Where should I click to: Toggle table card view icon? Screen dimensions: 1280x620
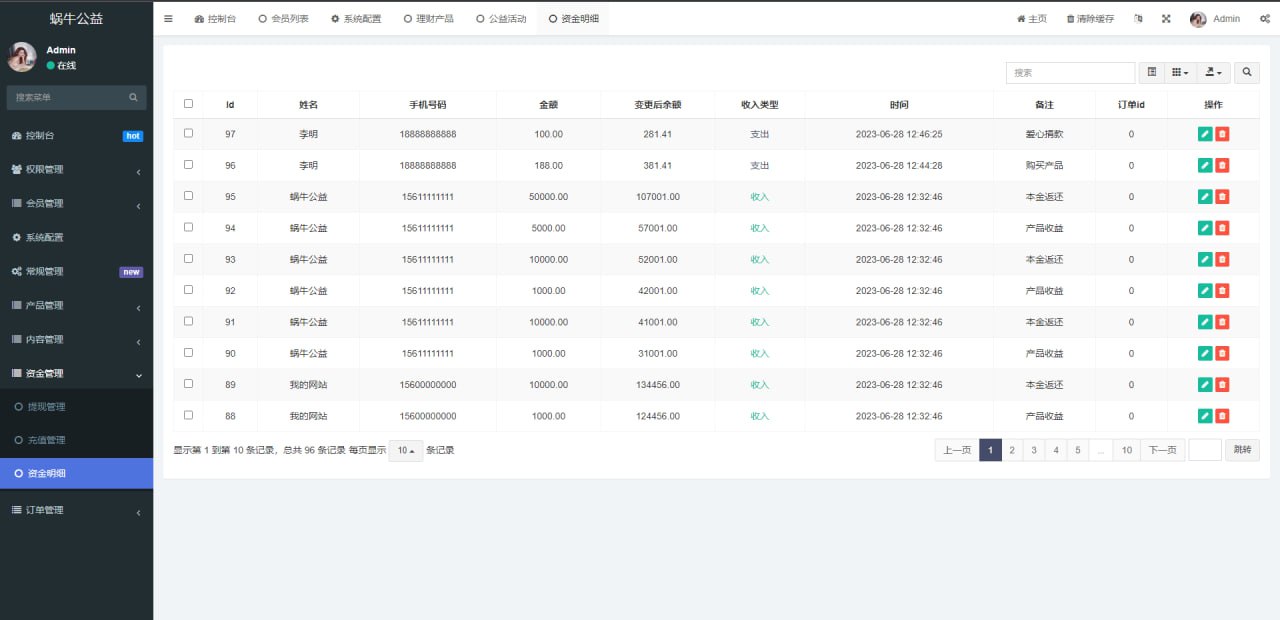pos(1152,73)
